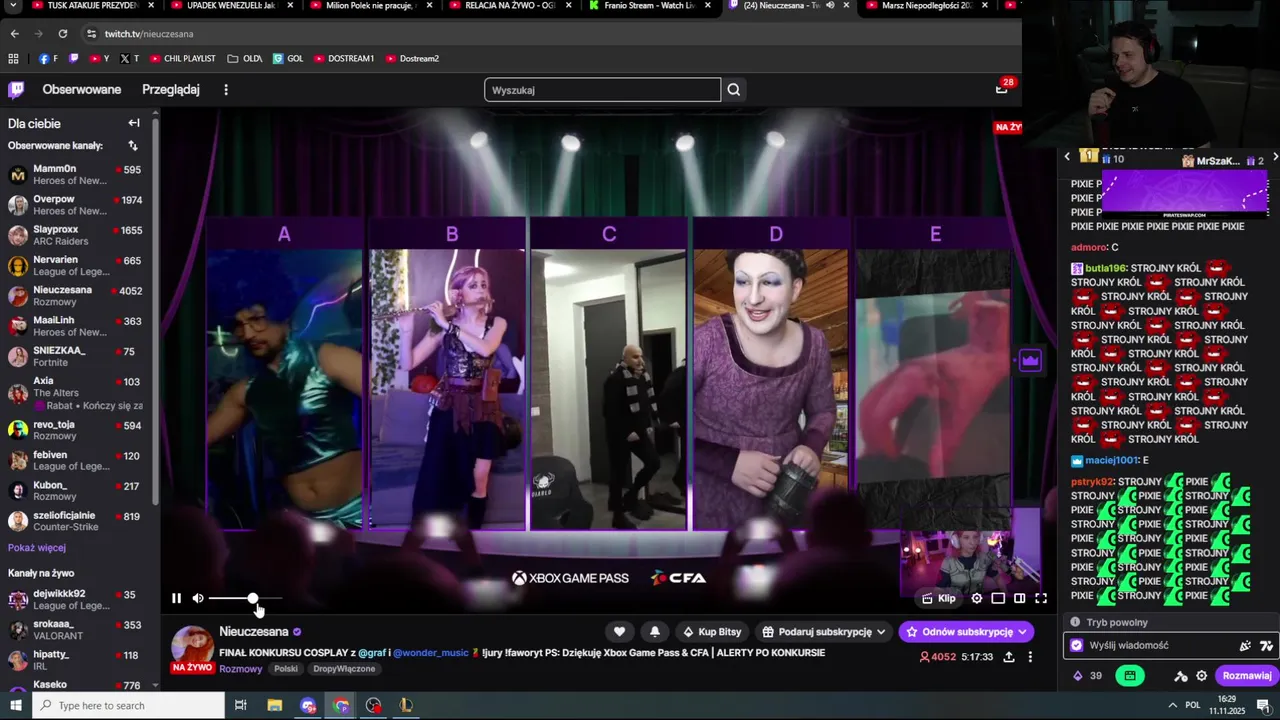Reload the browser page

62,34
